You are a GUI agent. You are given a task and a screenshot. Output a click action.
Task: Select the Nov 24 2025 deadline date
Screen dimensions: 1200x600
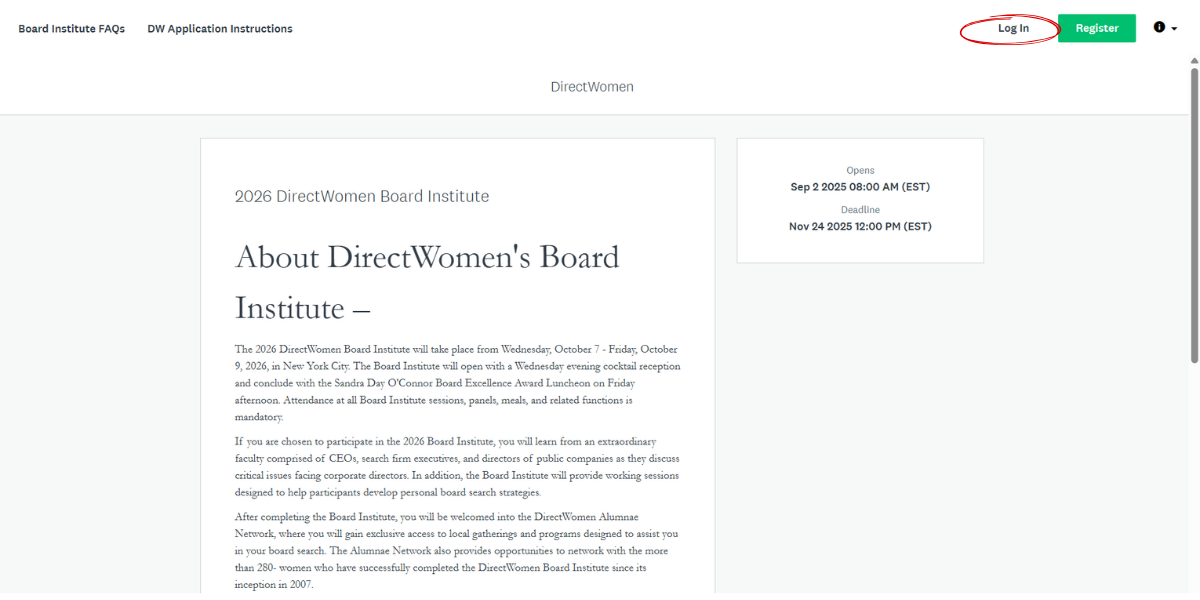[x=860, y=226]
